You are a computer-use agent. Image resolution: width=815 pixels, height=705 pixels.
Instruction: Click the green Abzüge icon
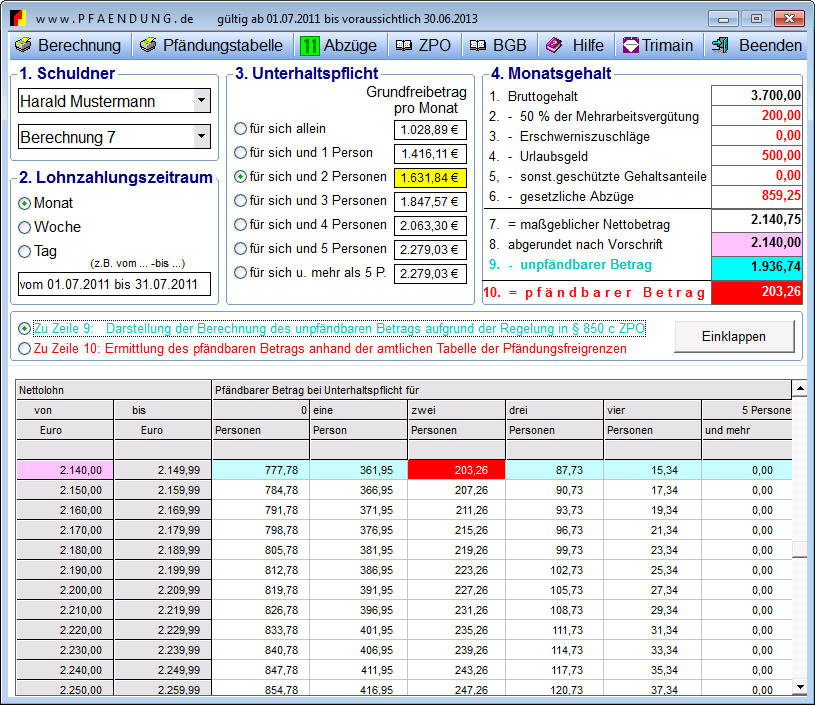click(309, 46)
